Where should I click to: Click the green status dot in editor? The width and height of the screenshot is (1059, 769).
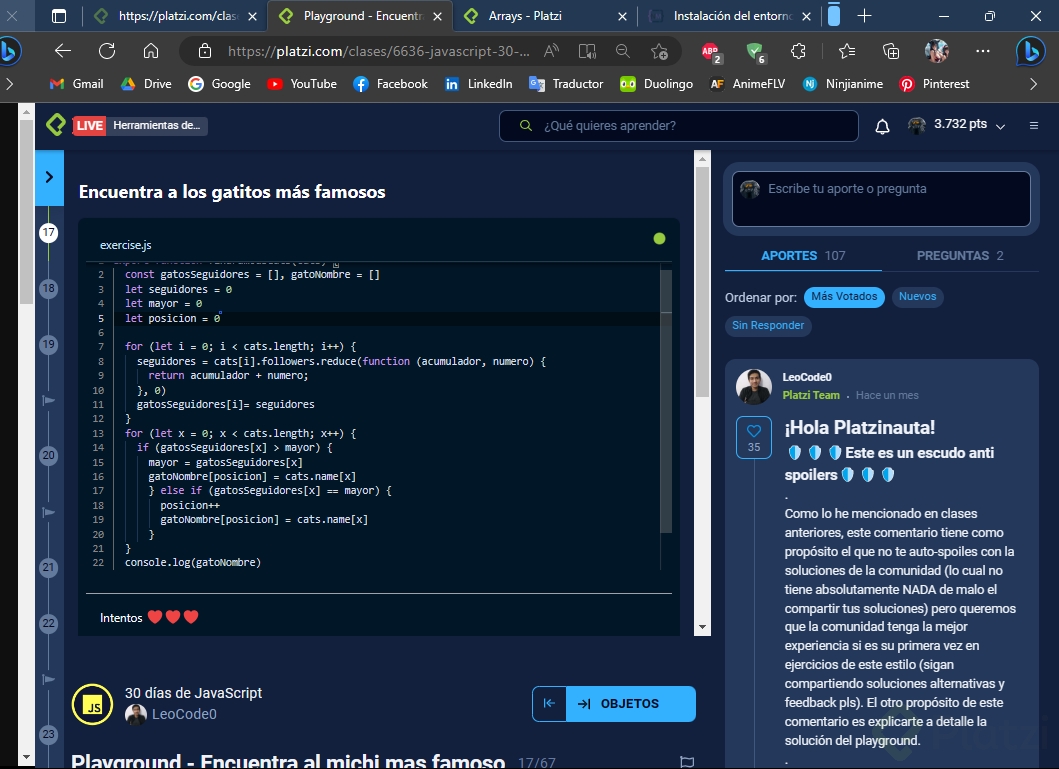659,238
